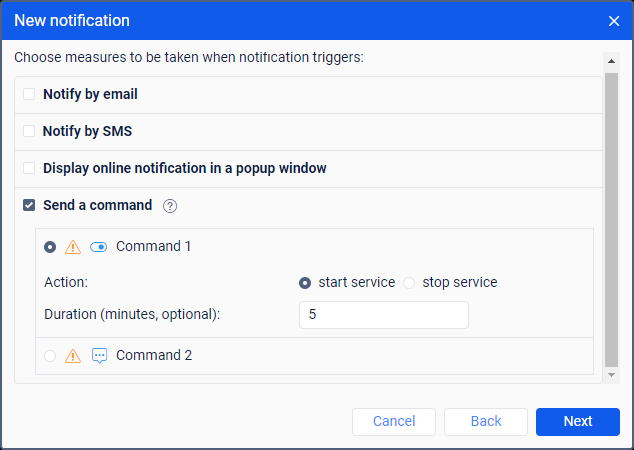Close the New notification dialog

tap(614, 20)
